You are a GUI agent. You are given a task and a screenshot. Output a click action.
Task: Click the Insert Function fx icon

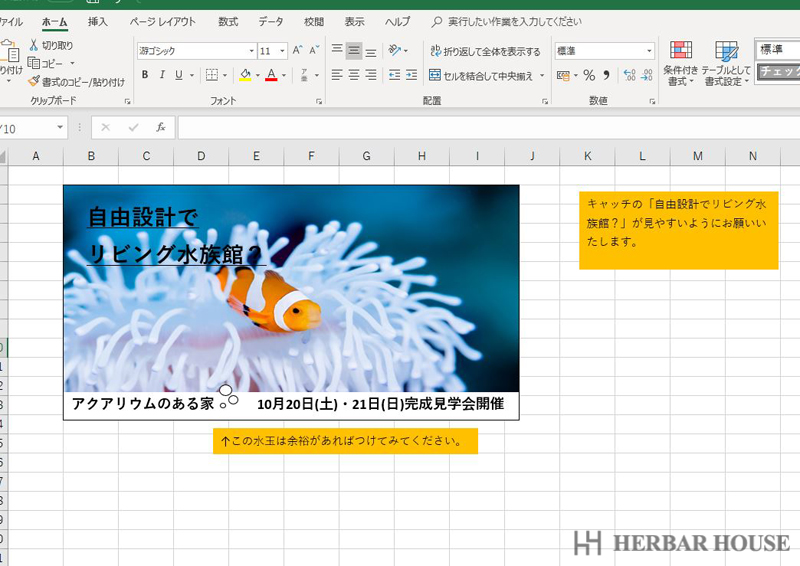pyautogui.click(x=160, y=127)
